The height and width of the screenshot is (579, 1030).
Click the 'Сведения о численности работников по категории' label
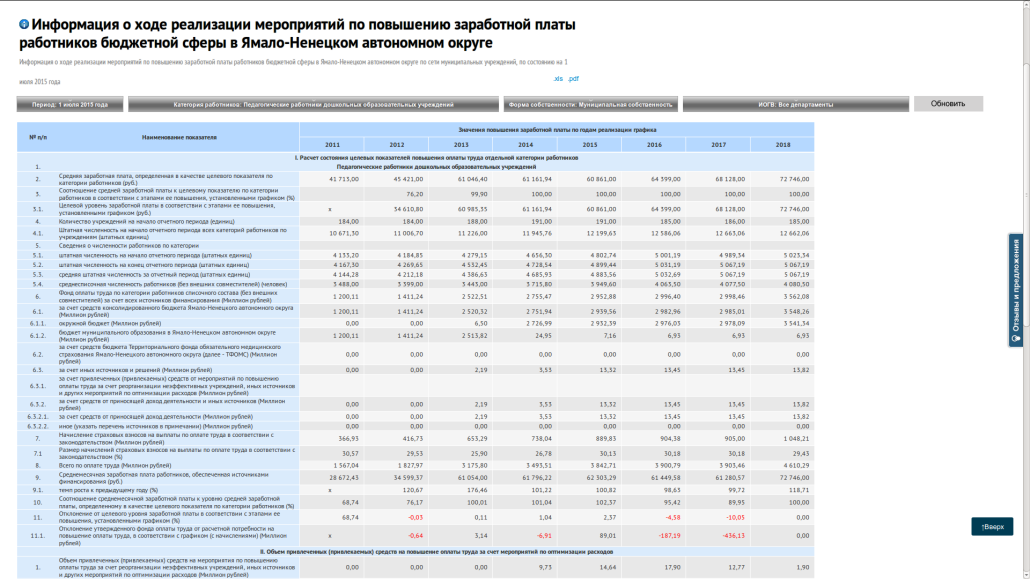129,246
